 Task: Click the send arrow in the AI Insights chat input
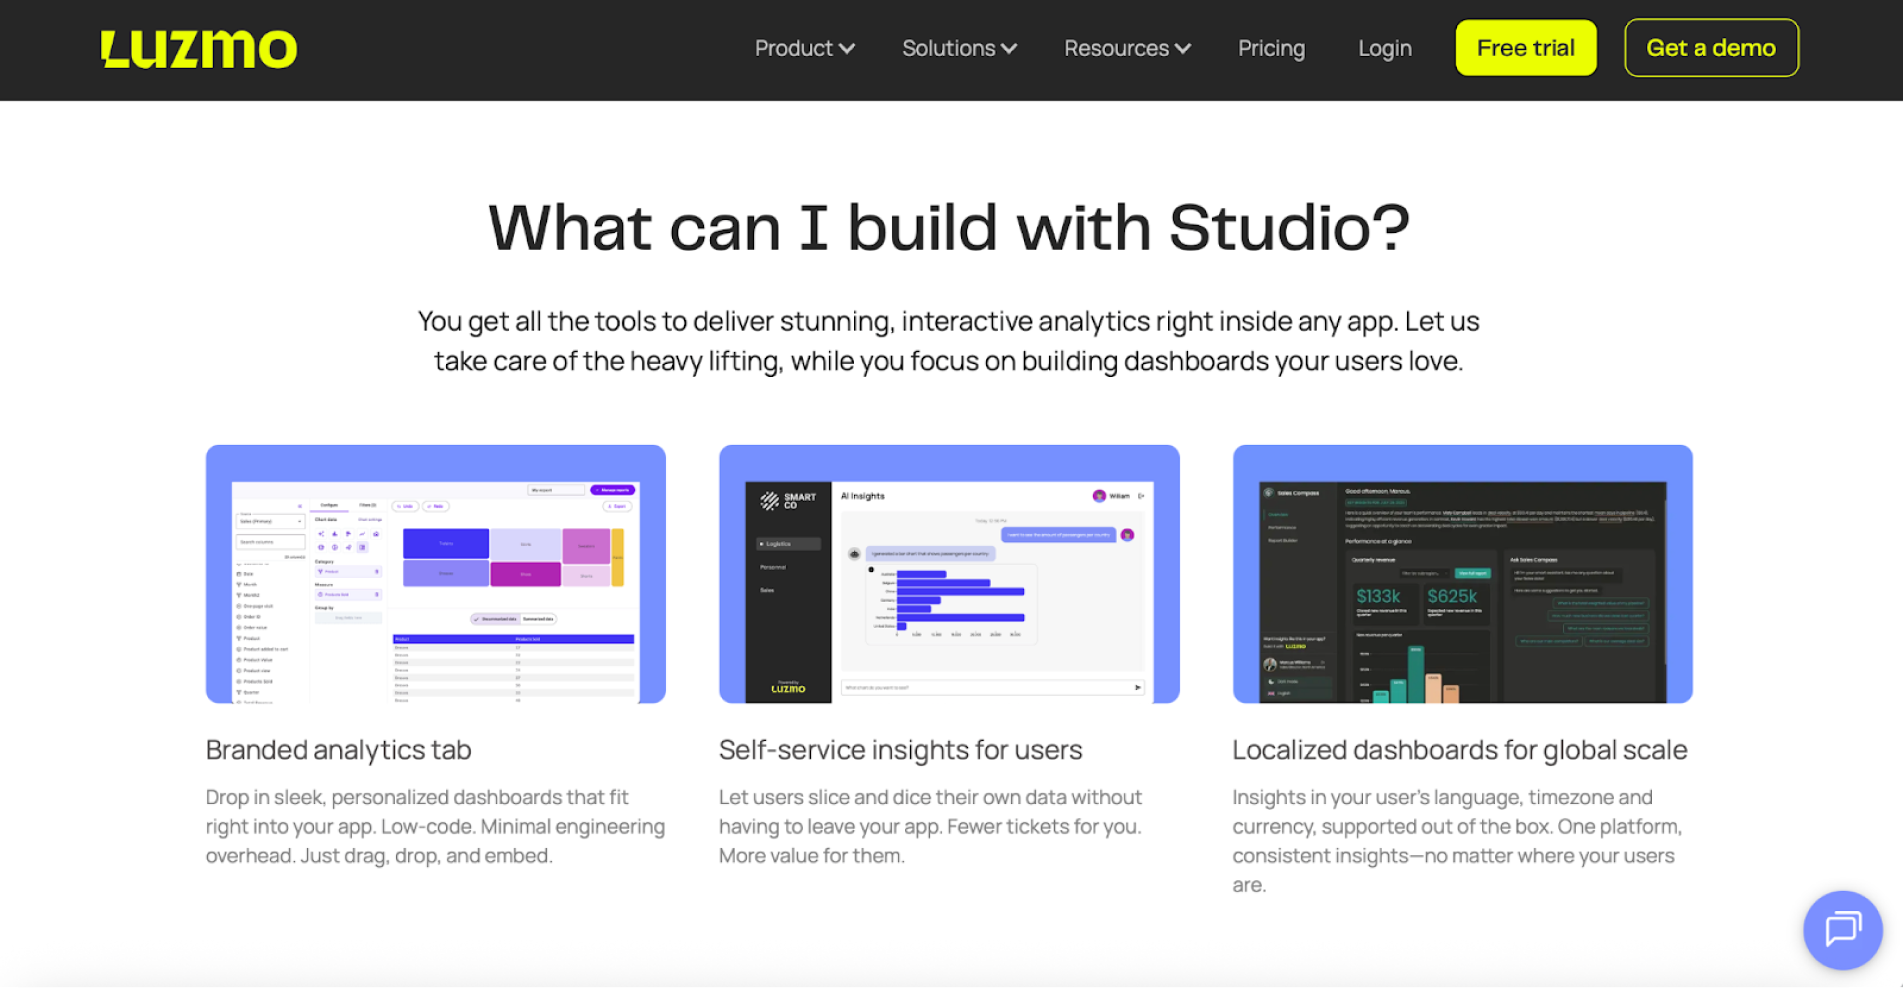click(x=1140, y=688)
